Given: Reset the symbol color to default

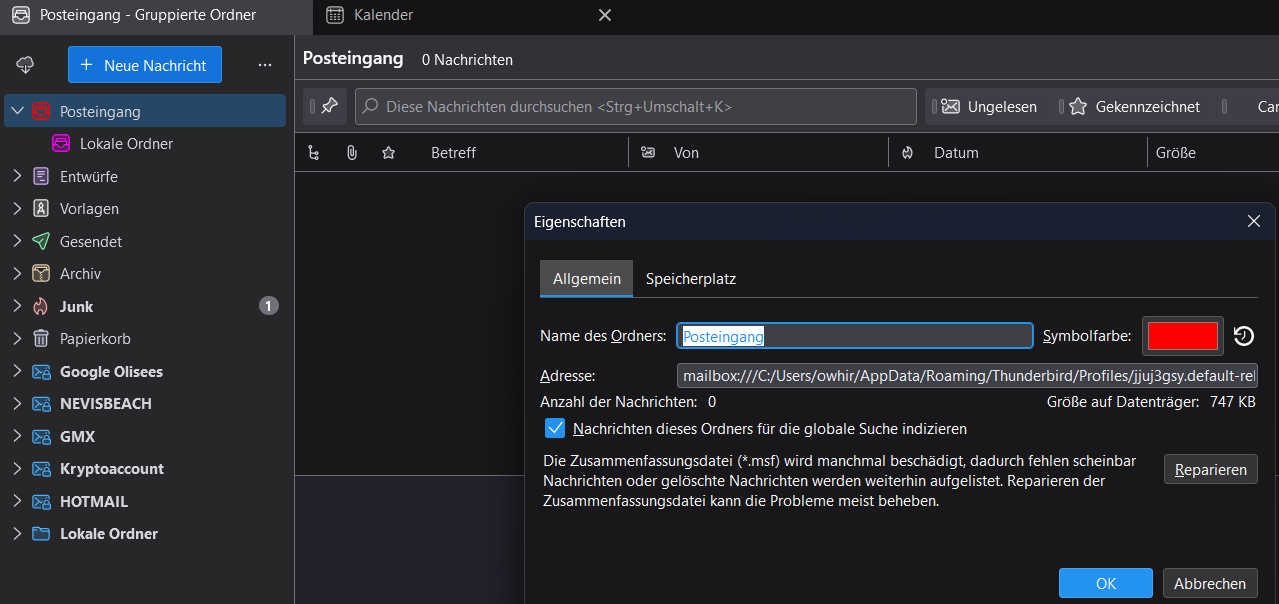Looking at the screenshot, I should pyautogui.click(x=1244, y=336).
